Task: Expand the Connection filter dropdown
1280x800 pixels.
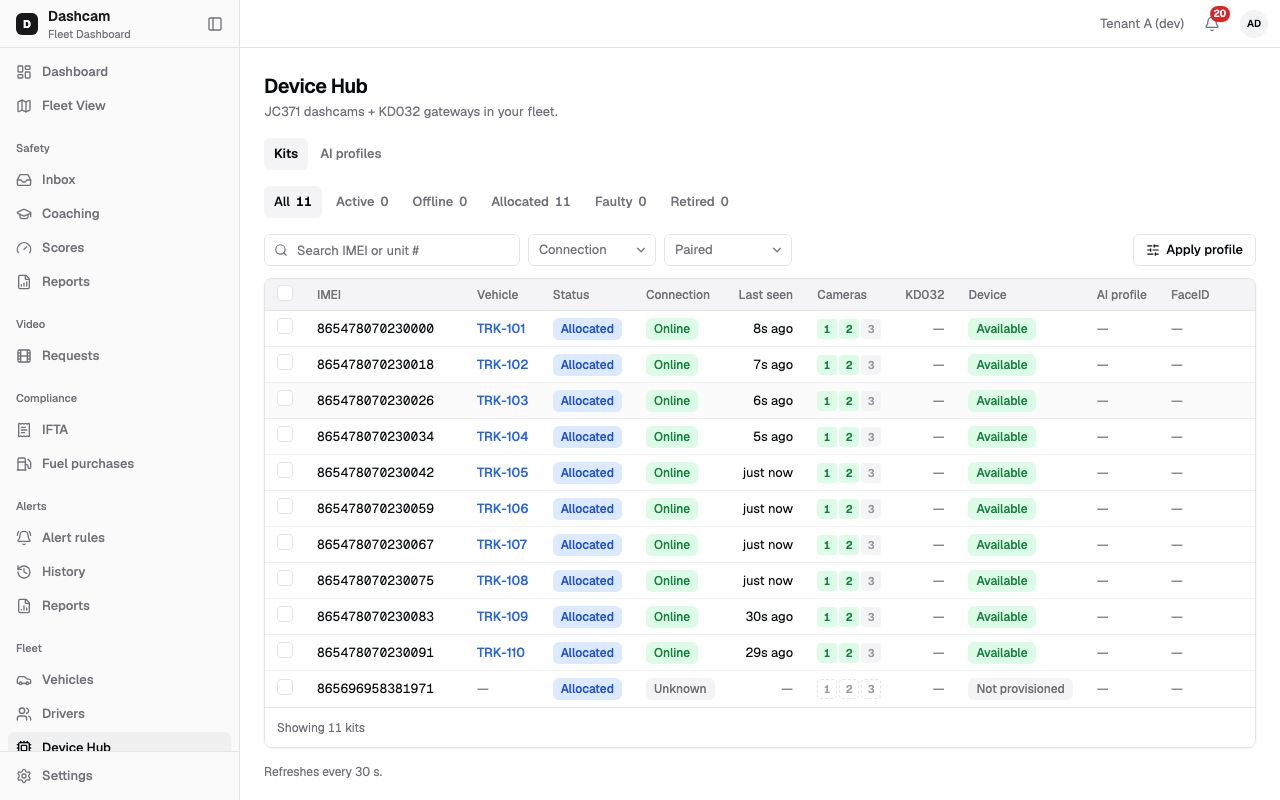Action: (592, 250)
